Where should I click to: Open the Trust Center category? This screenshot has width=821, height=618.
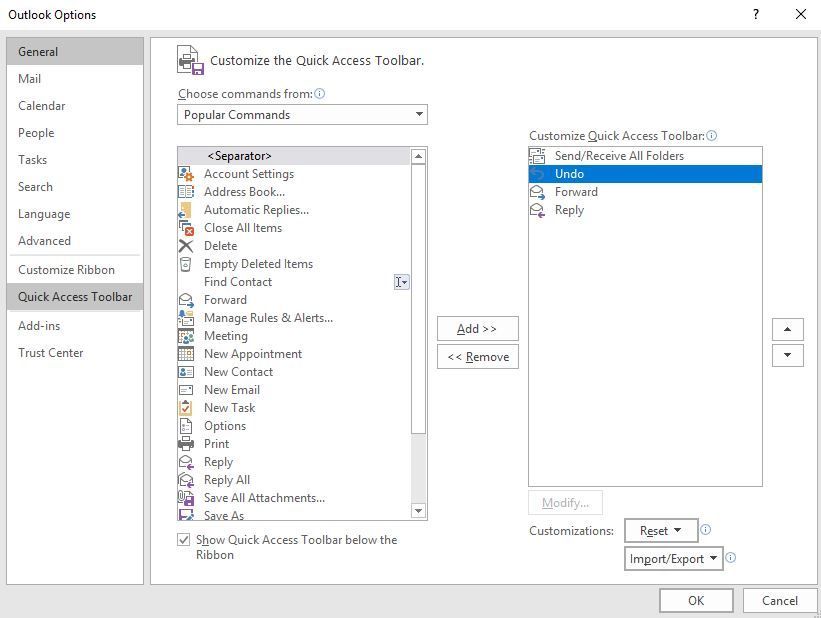click(75, 353)
